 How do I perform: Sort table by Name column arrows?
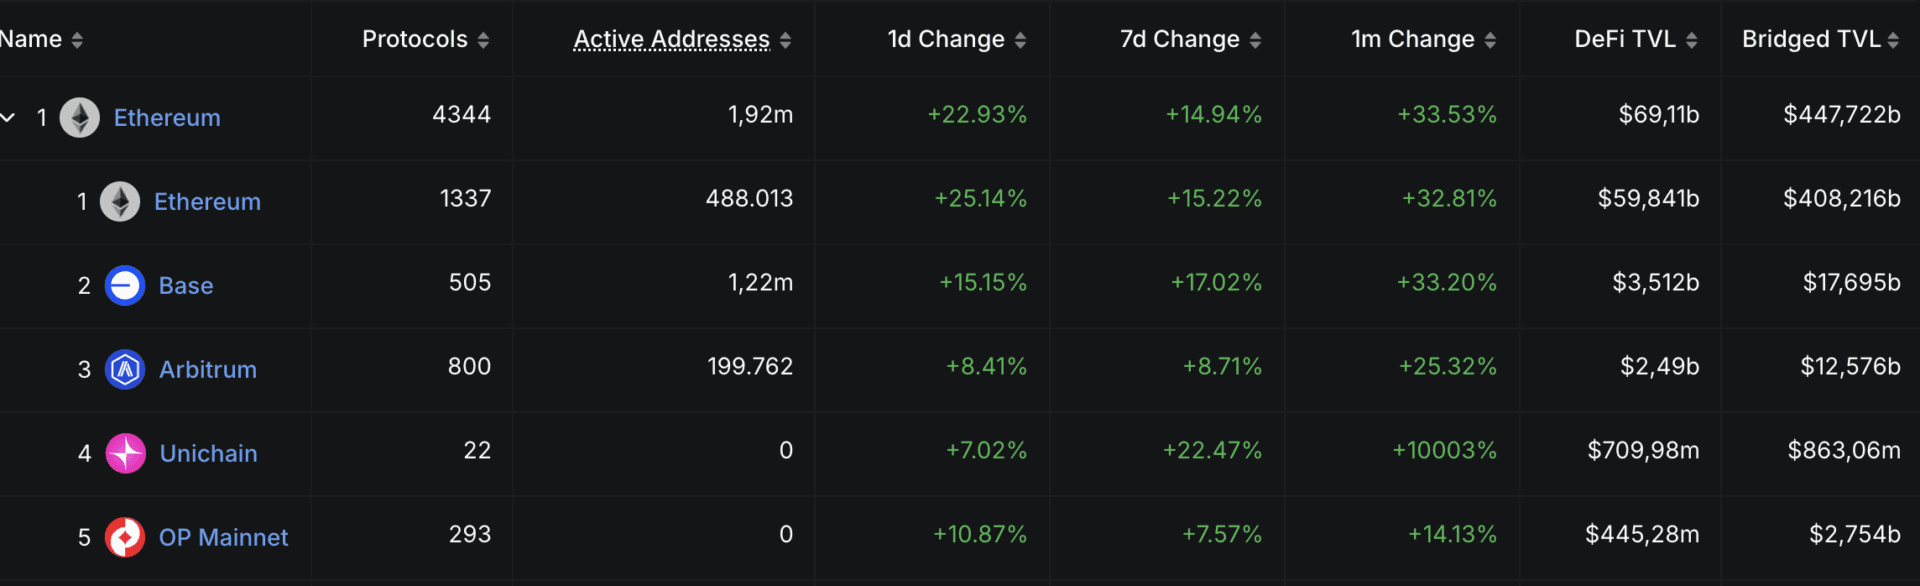pyautogui.click(x=77, y=40)
